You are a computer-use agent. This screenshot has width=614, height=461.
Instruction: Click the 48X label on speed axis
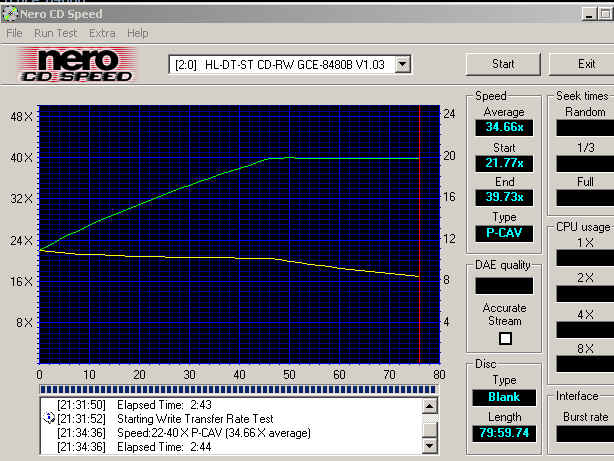[22, 117]
